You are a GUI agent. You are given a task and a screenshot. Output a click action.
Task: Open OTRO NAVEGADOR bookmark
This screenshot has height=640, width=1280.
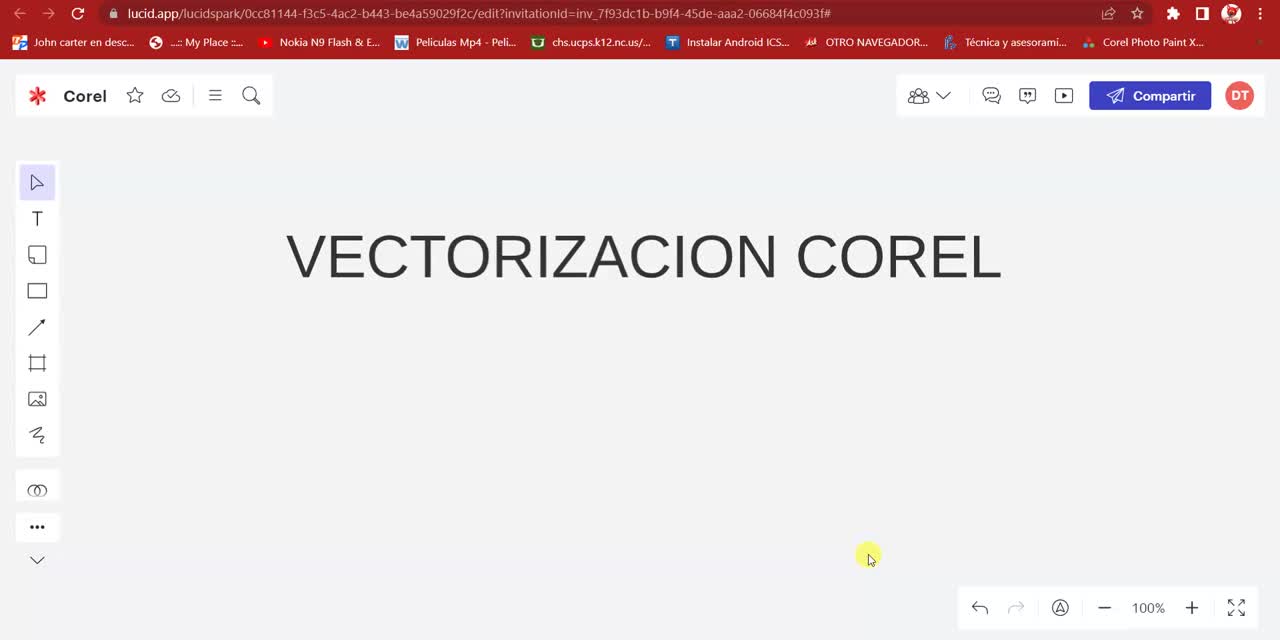point(867,42)
